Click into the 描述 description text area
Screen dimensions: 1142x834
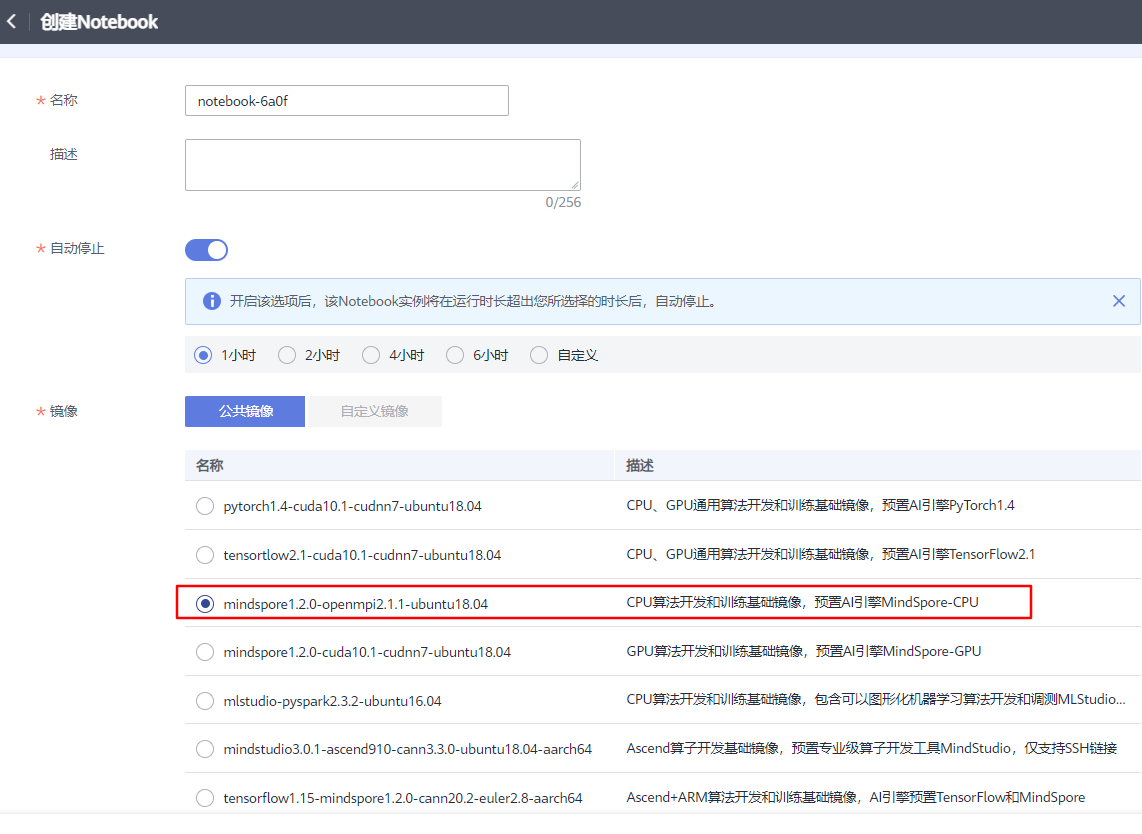[383, 165]
